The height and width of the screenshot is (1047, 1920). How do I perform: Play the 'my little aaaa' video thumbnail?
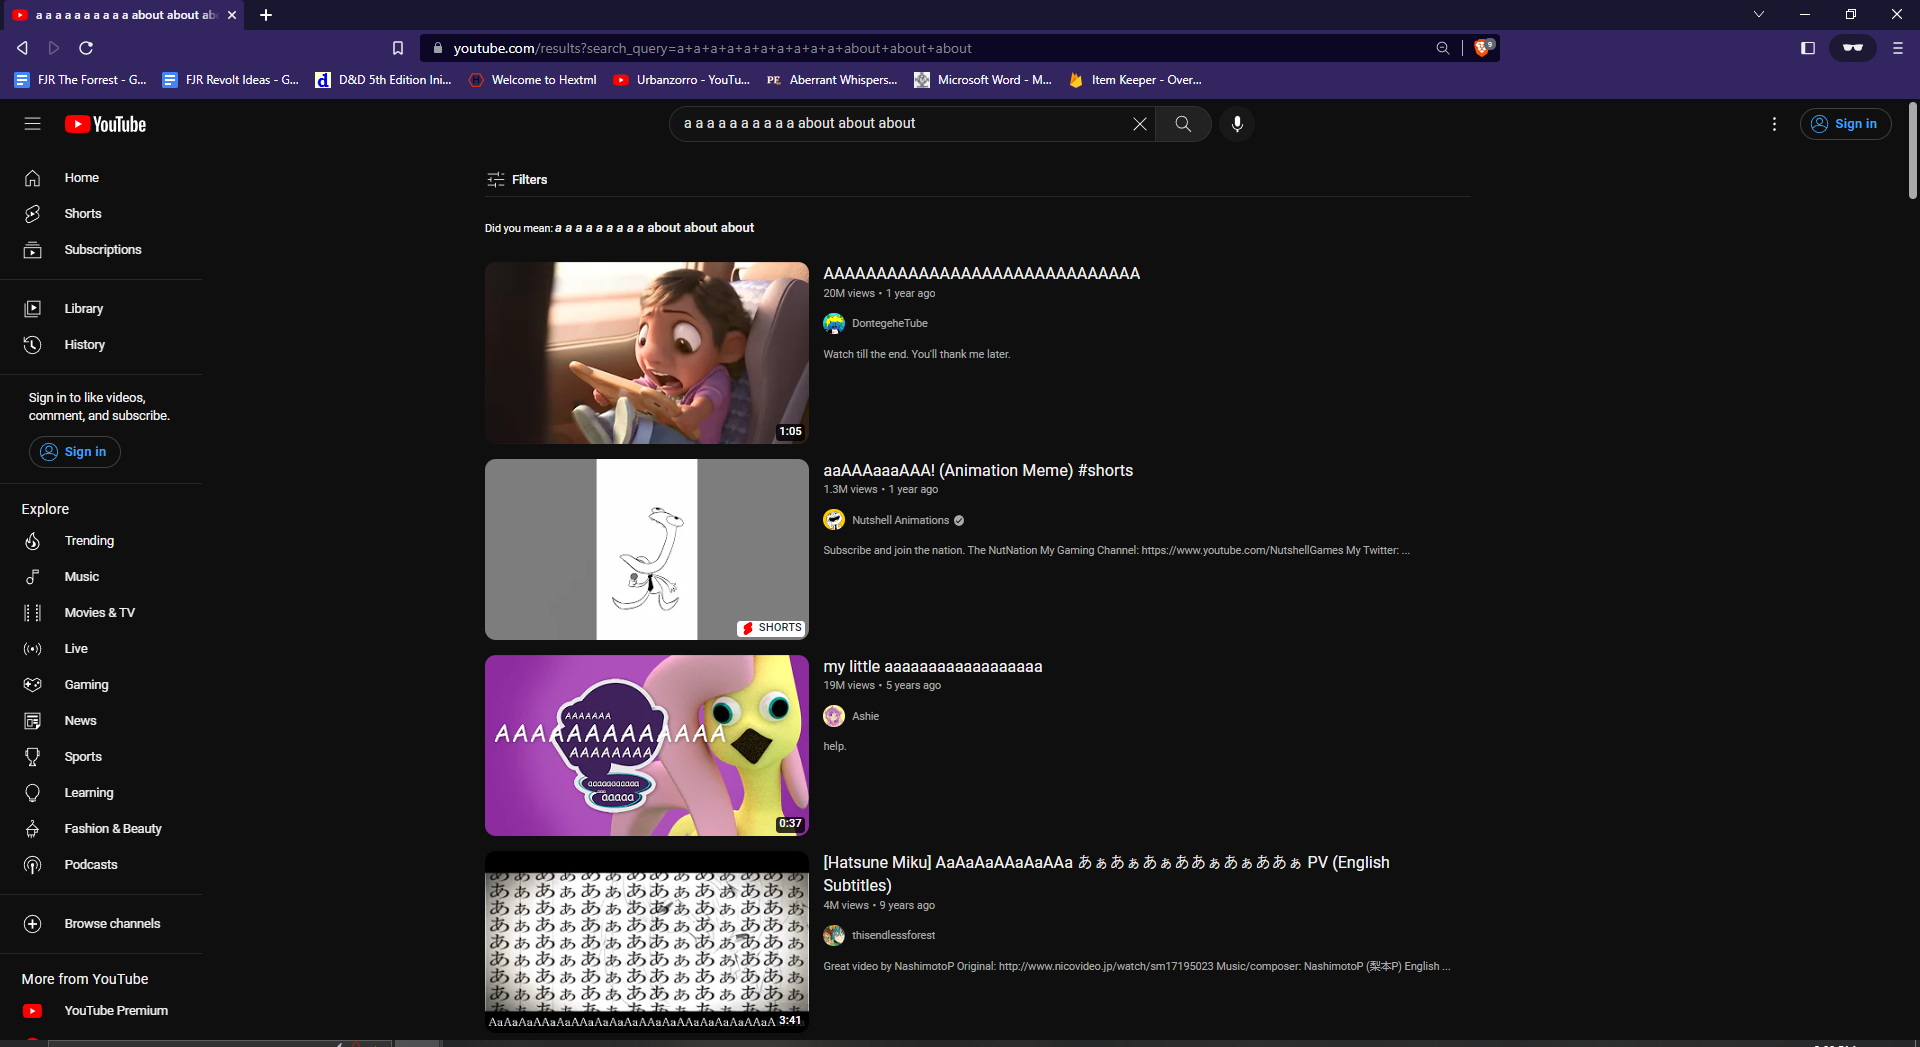point(646,745)
